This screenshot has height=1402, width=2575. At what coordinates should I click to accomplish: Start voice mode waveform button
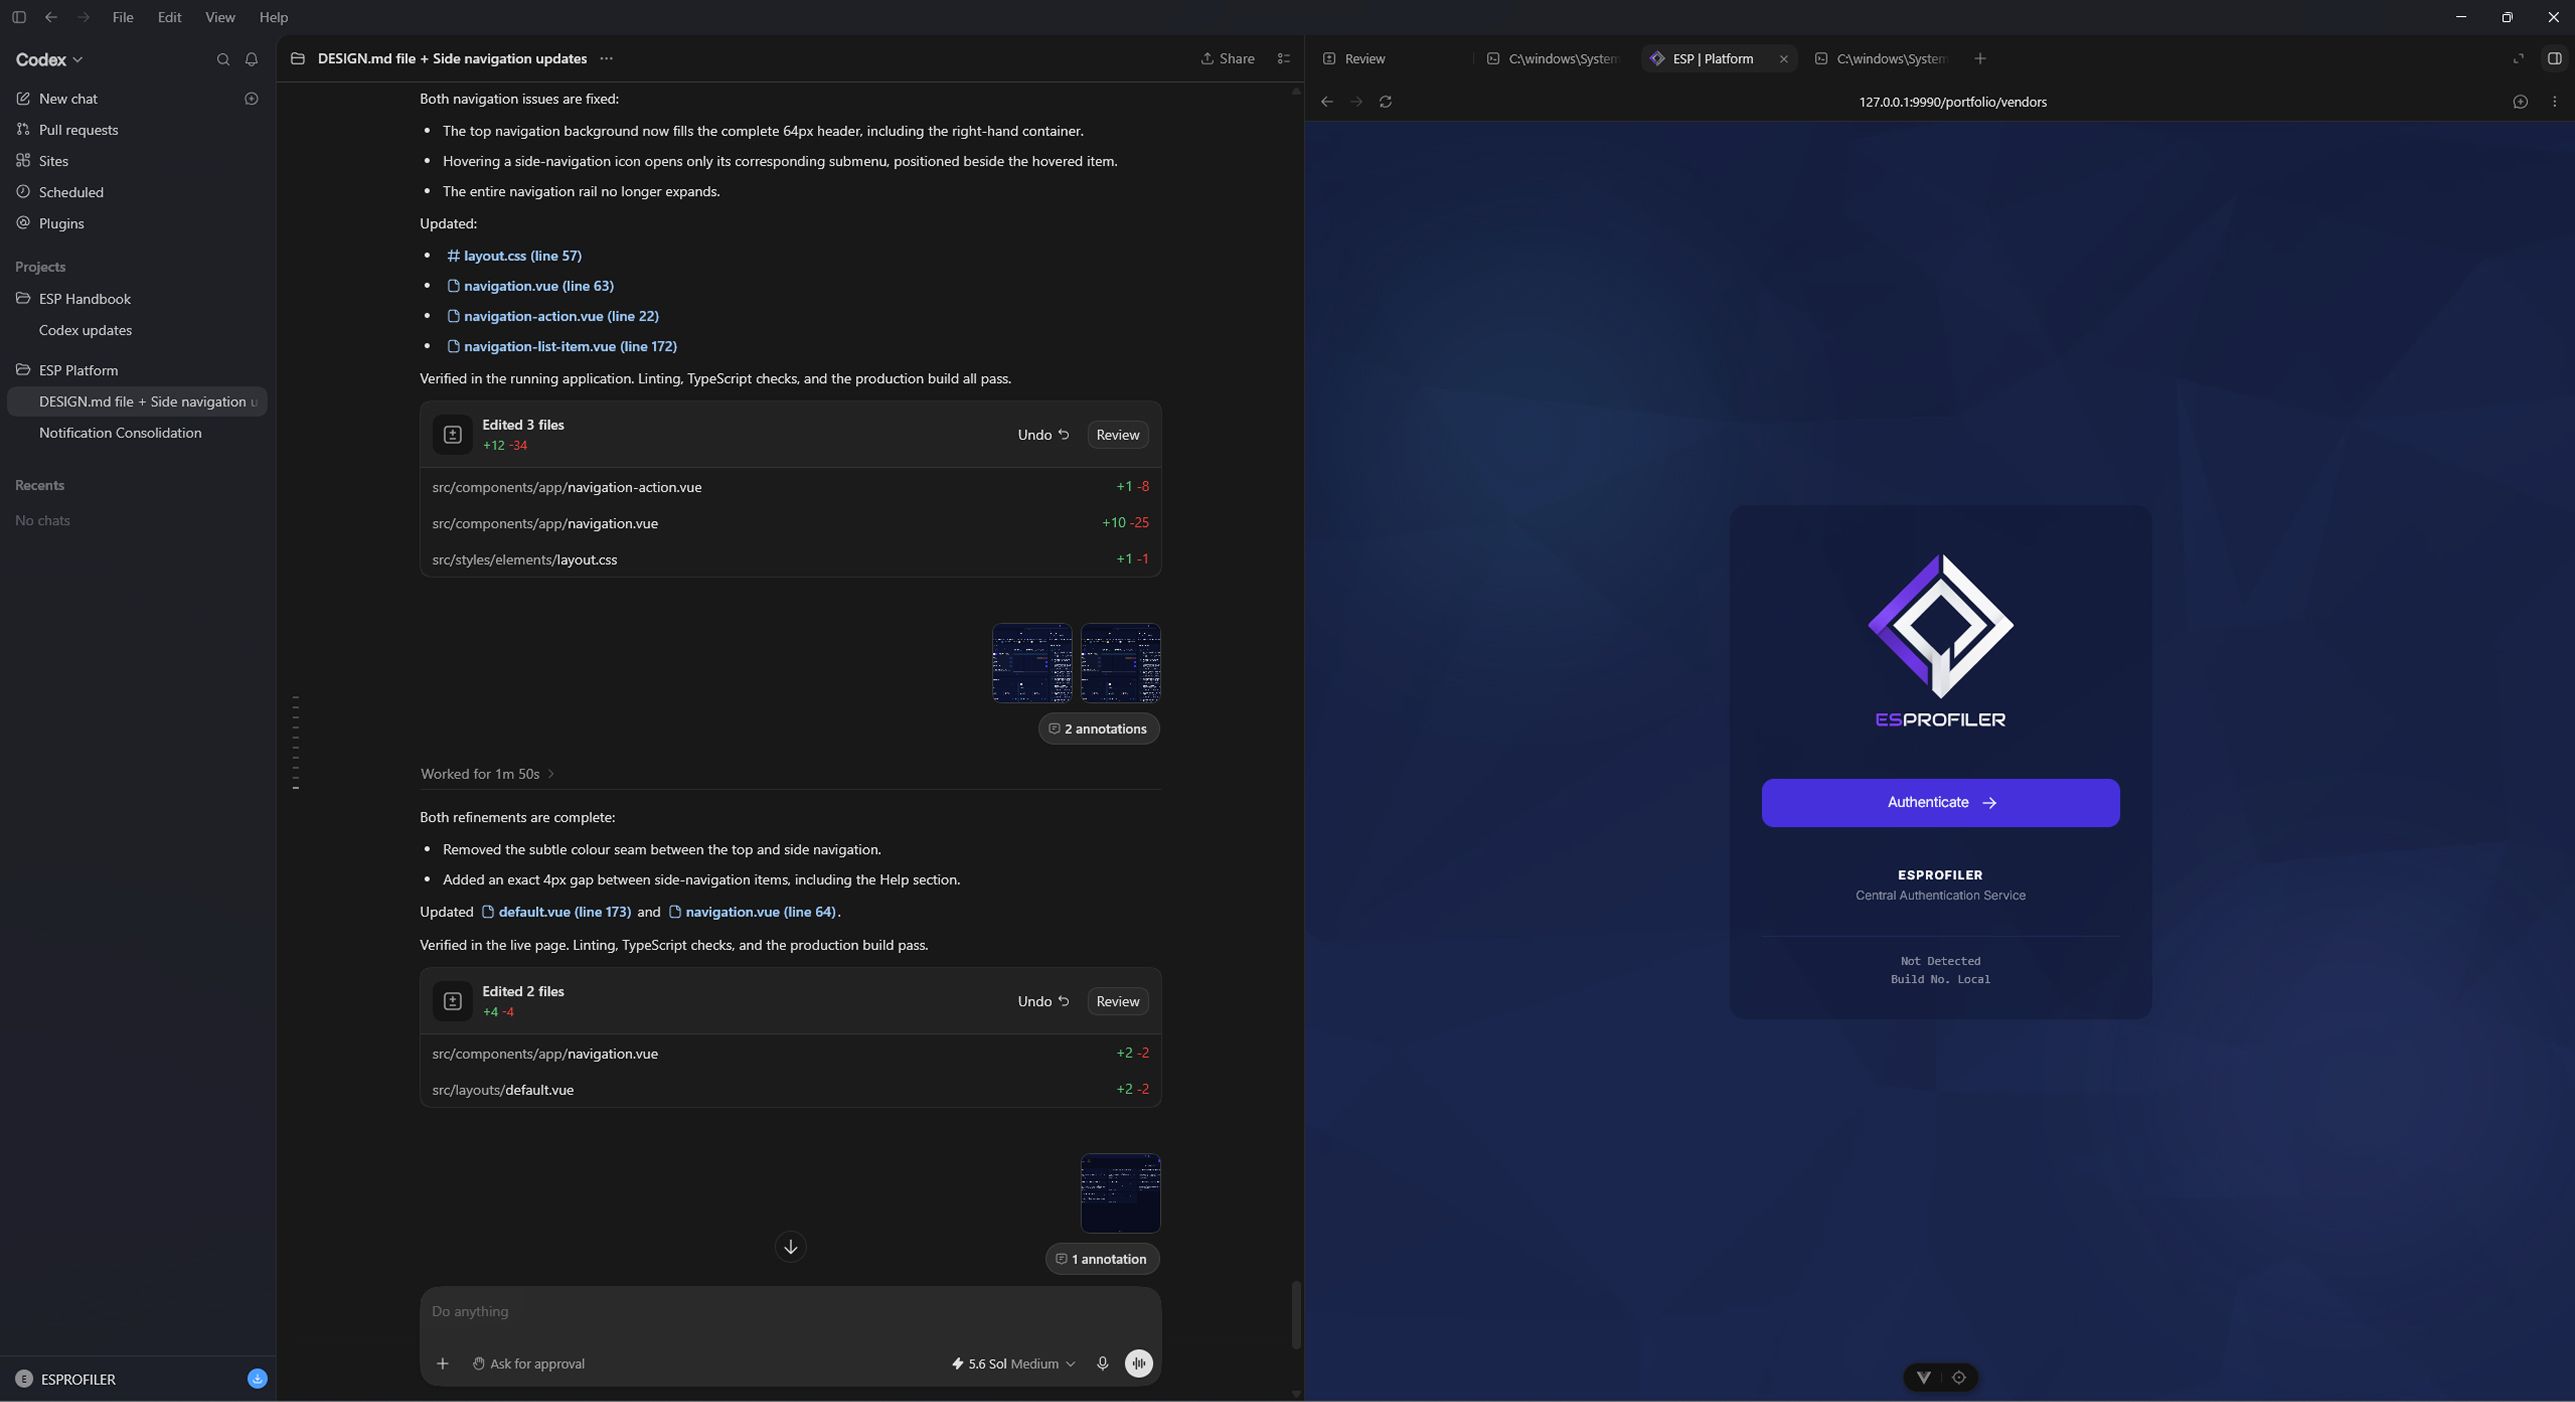point(1138,1363)
